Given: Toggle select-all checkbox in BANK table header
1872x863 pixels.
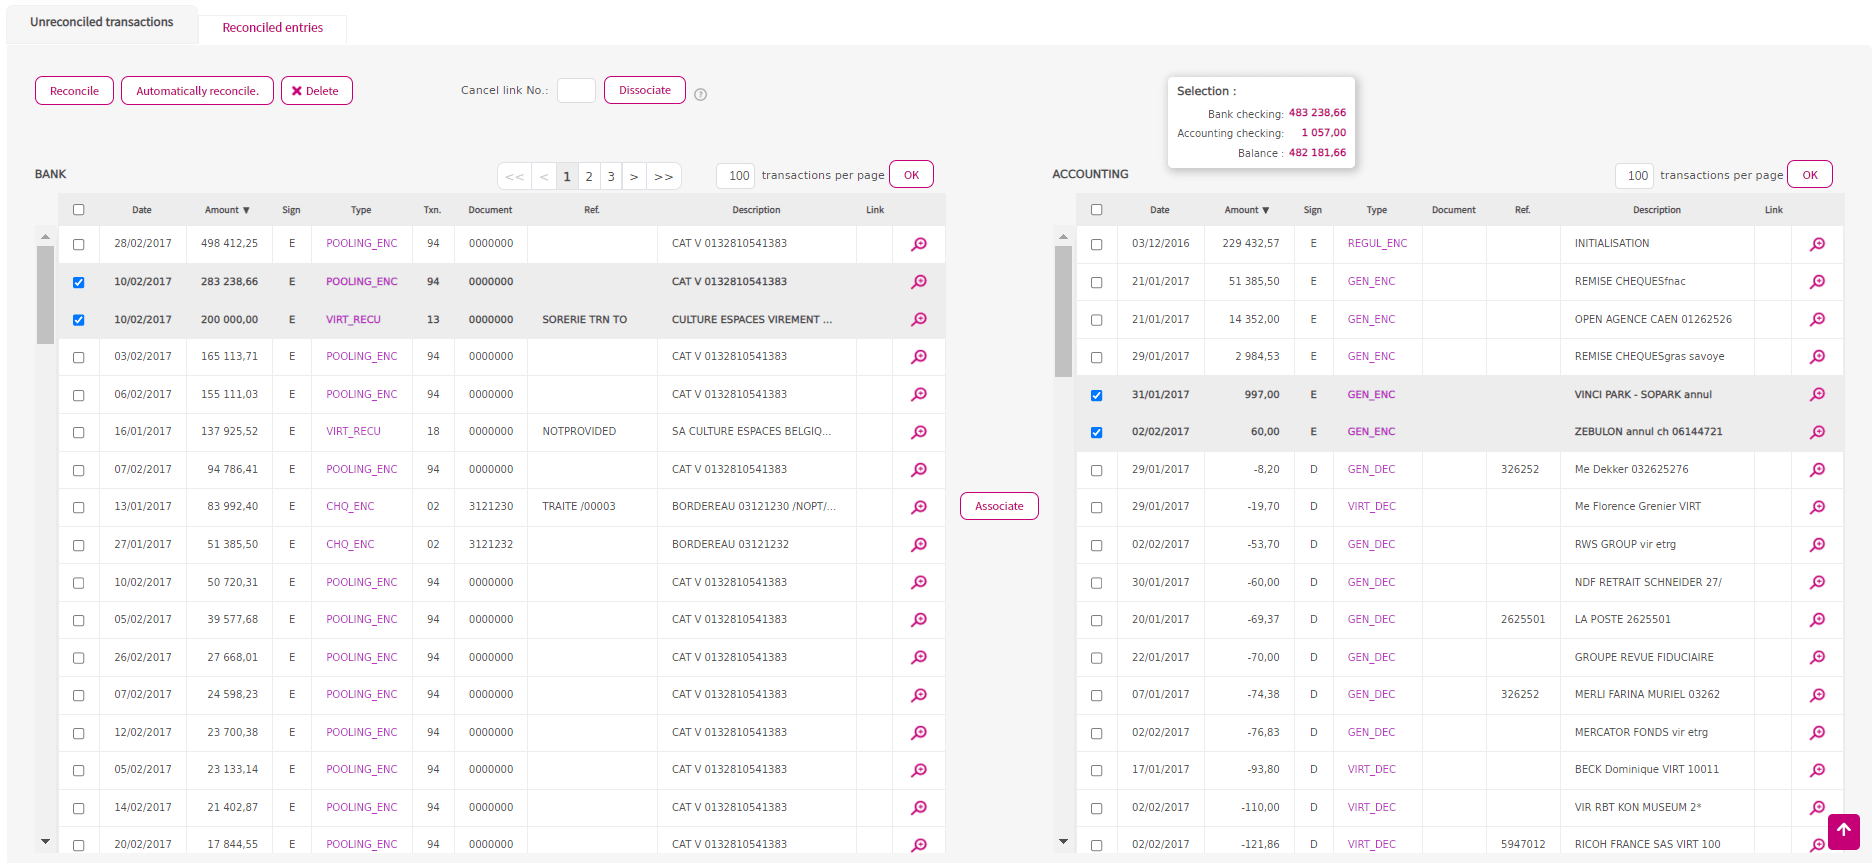Looking at the screenshot, I should 78,210.
